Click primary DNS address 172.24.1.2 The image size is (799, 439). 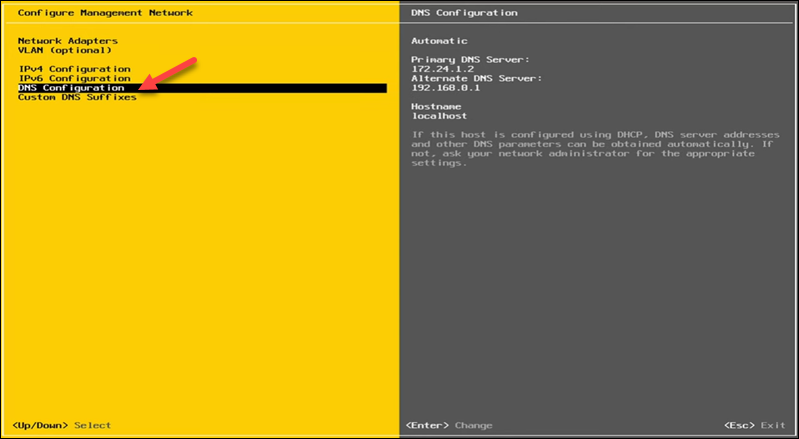[x=443, y=69]
